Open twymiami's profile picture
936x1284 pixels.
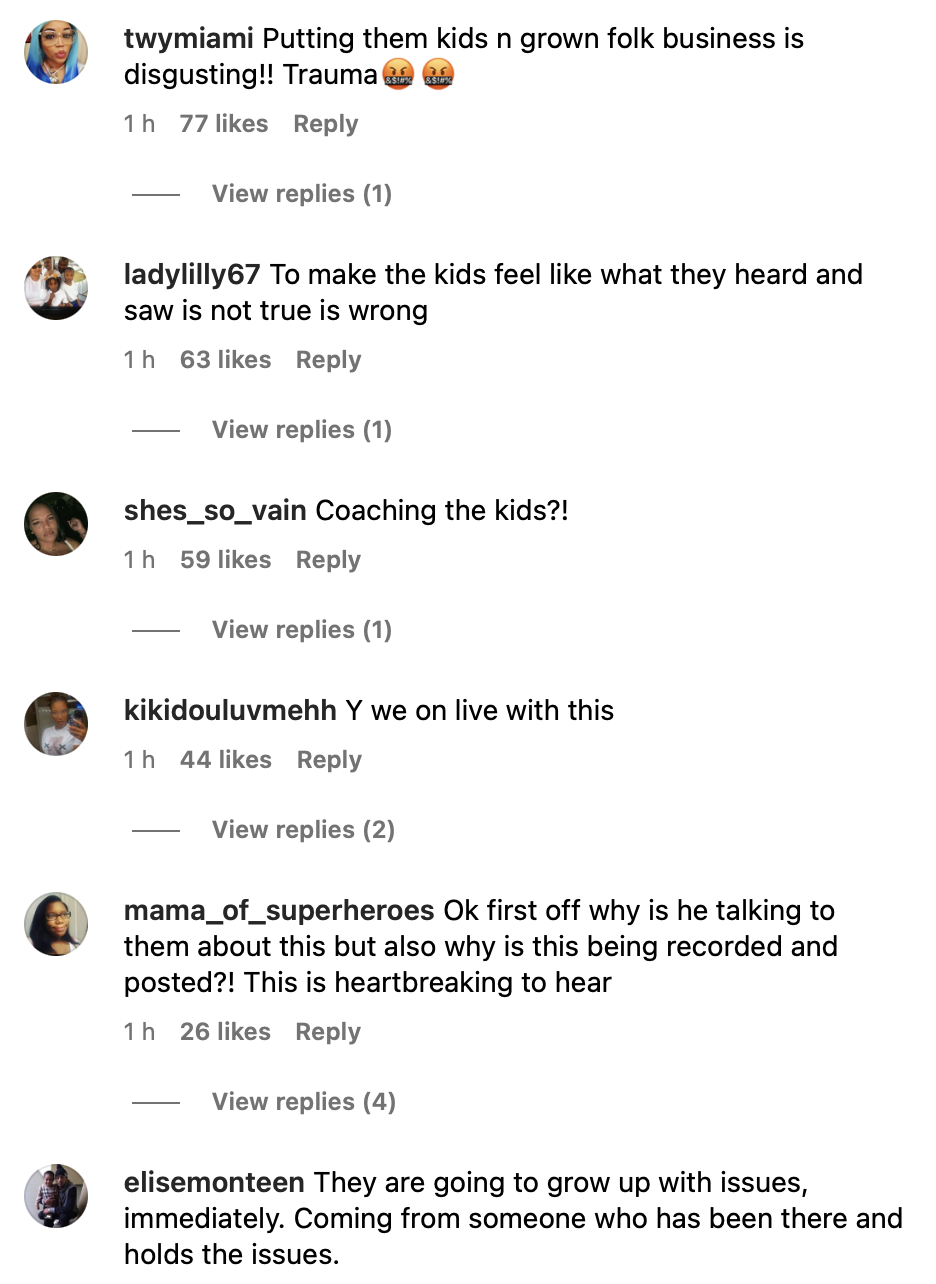[x=56, y=52]
